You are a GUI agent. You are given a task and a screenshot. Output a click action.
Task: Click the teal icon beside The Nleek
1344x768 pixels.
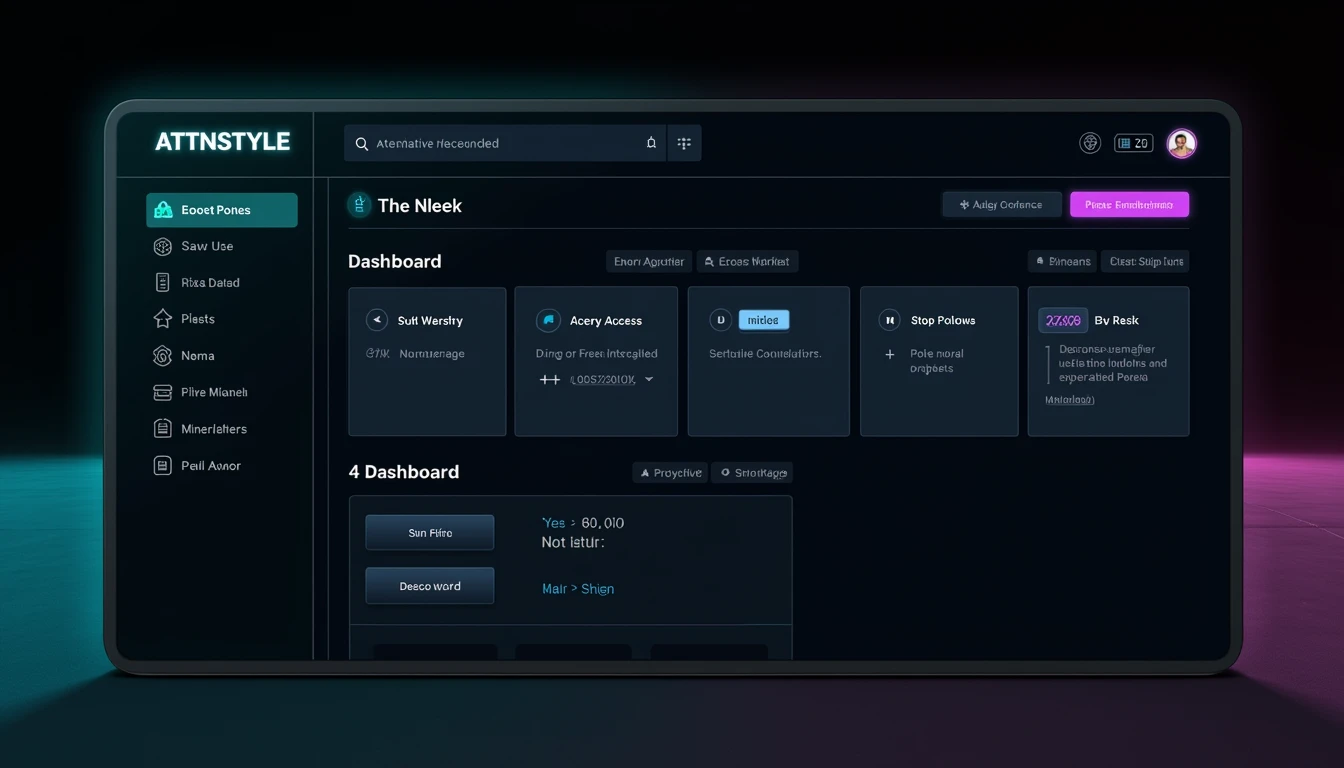point(358,205)
